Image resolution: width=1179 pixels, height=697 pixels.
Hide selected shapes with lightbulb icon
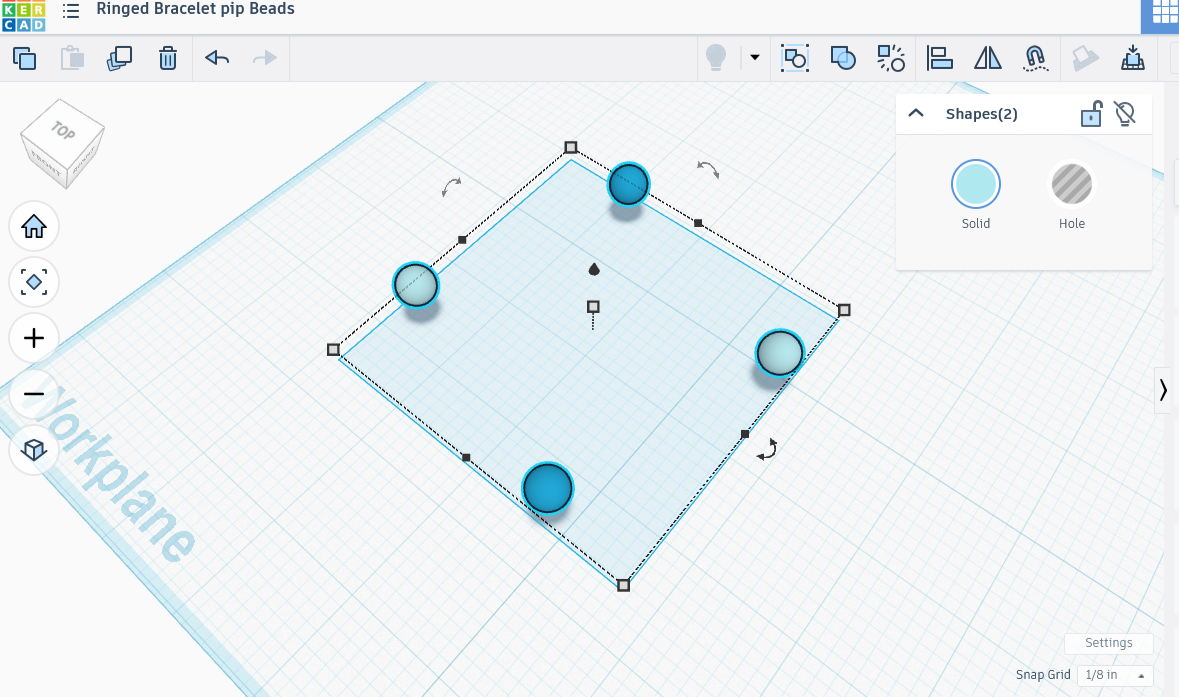click(x=1125, y=114)
